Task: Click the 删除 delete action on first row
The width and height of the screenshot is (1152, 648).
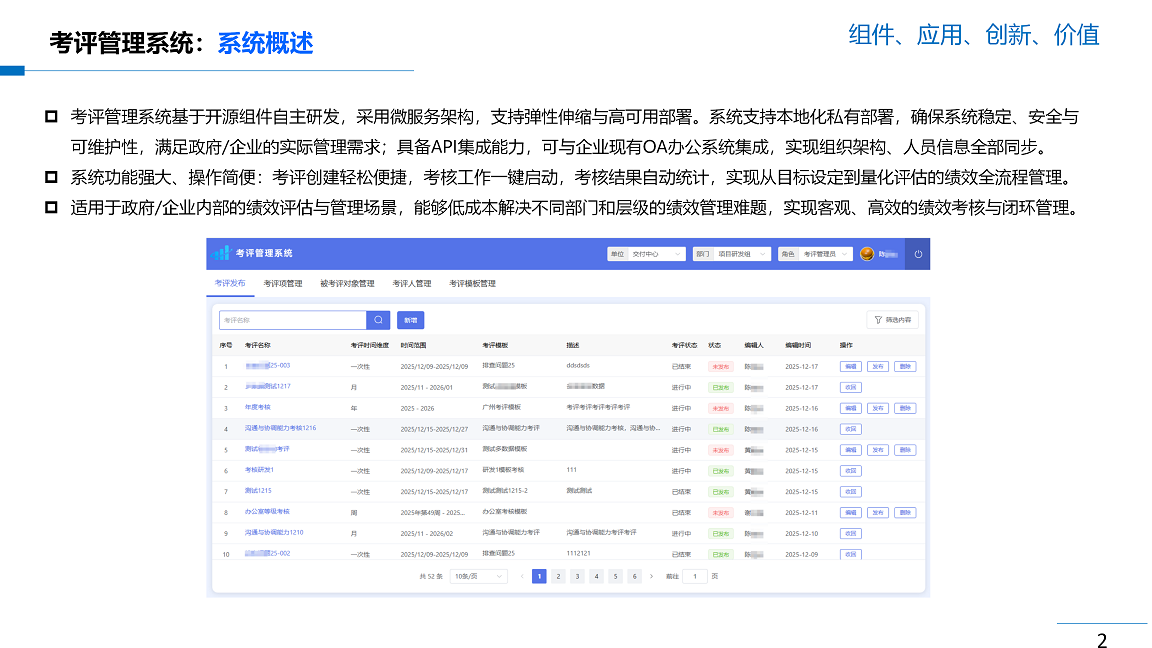Action: coord(903,368)
